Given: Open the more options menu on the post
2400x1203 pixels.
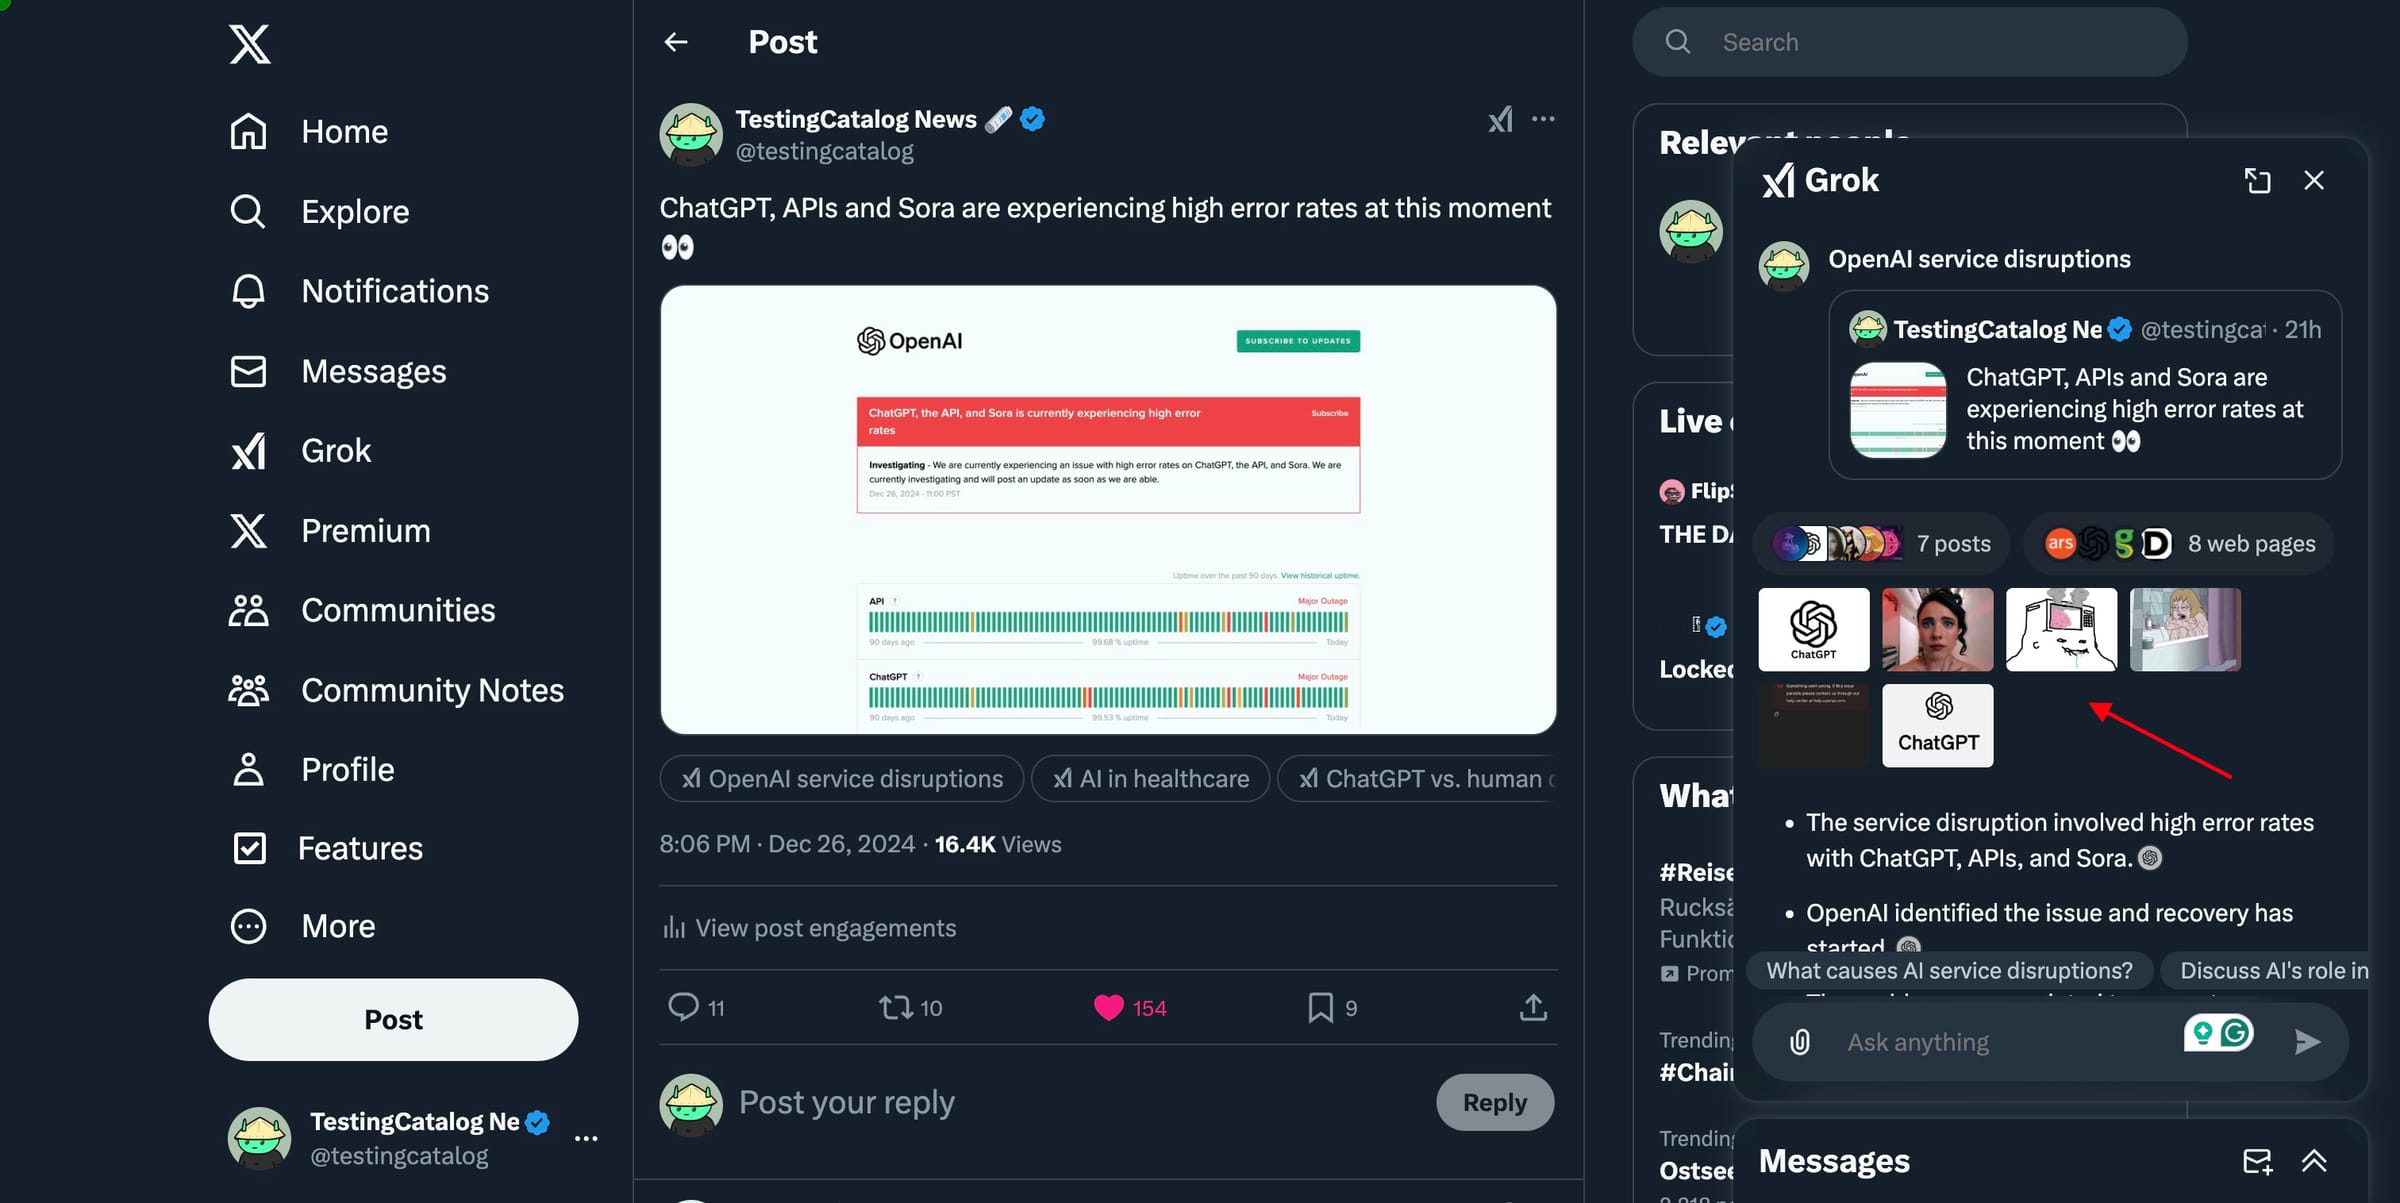Looking at the screenshot, I should [1544, 119].
